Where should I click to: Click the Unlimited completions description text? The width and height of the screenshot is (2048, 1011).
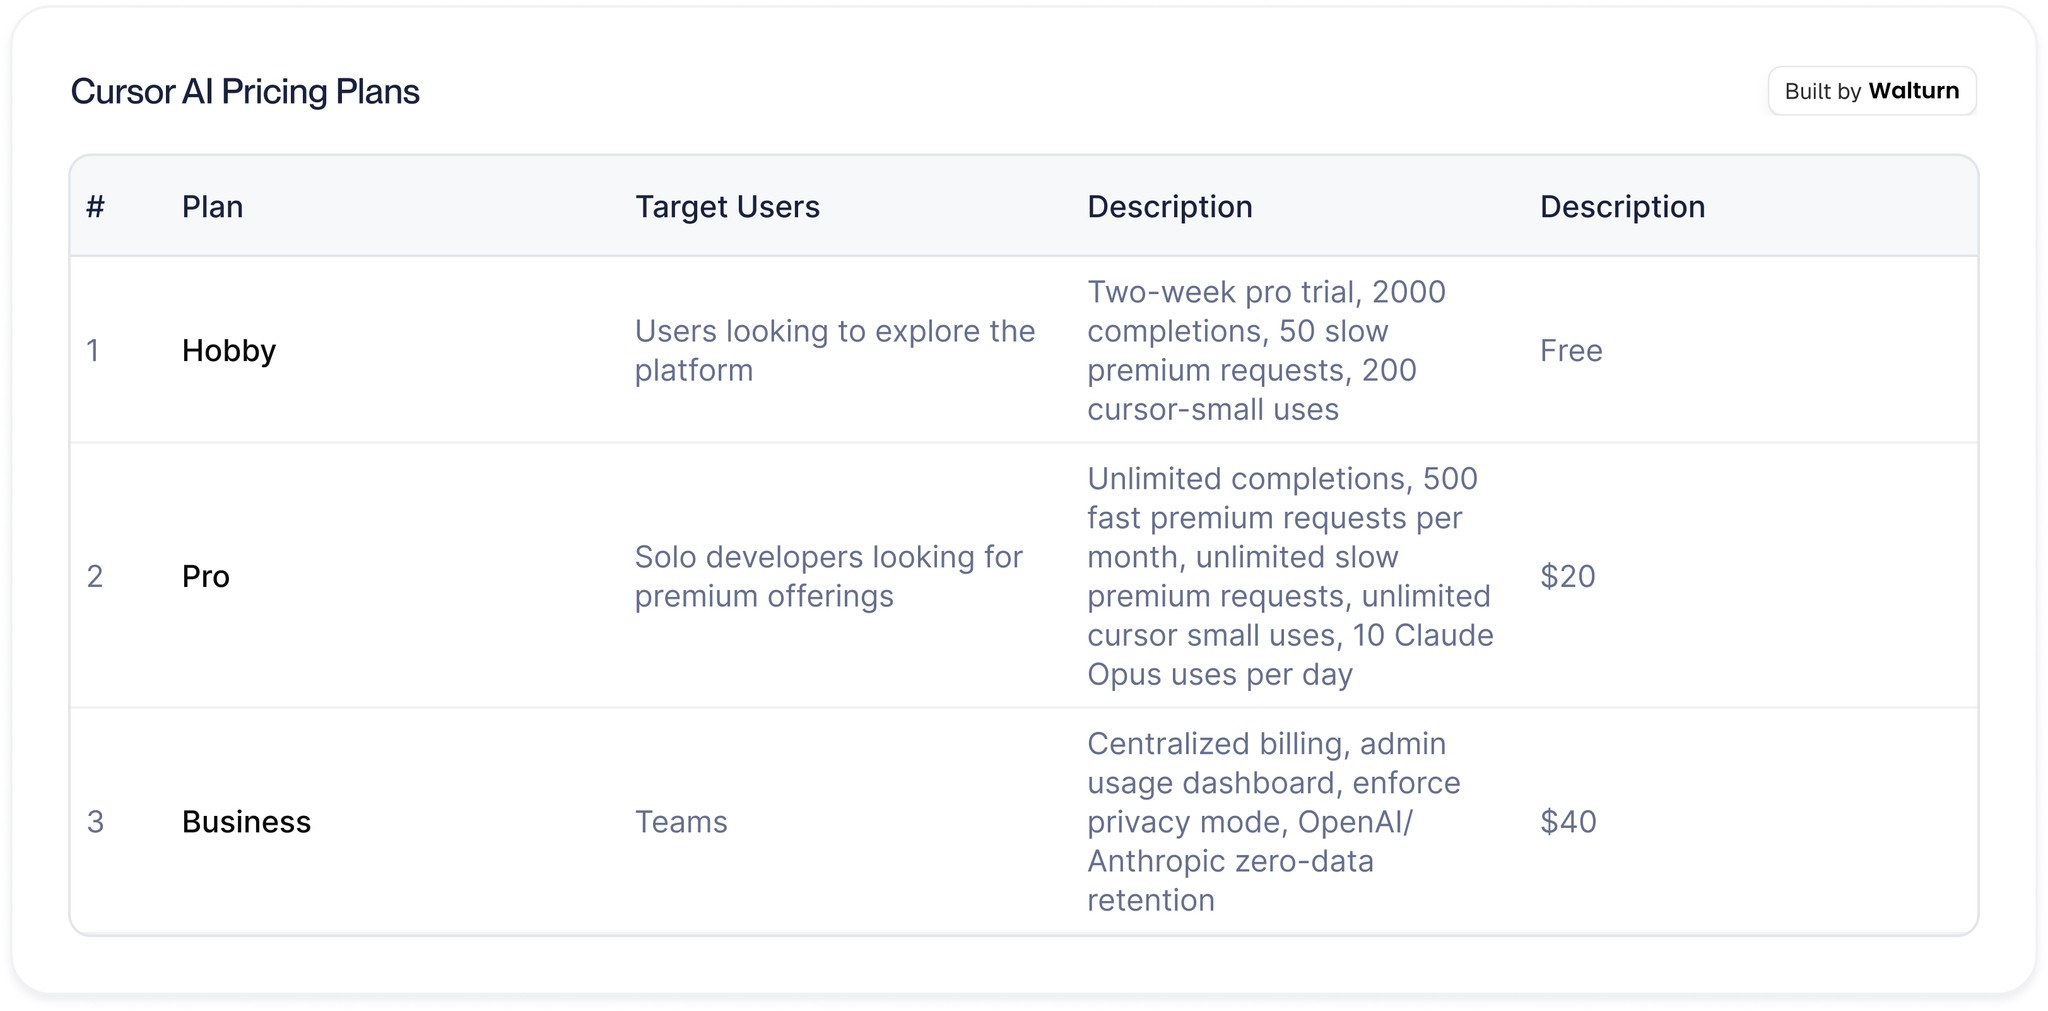coord(1290,576)
